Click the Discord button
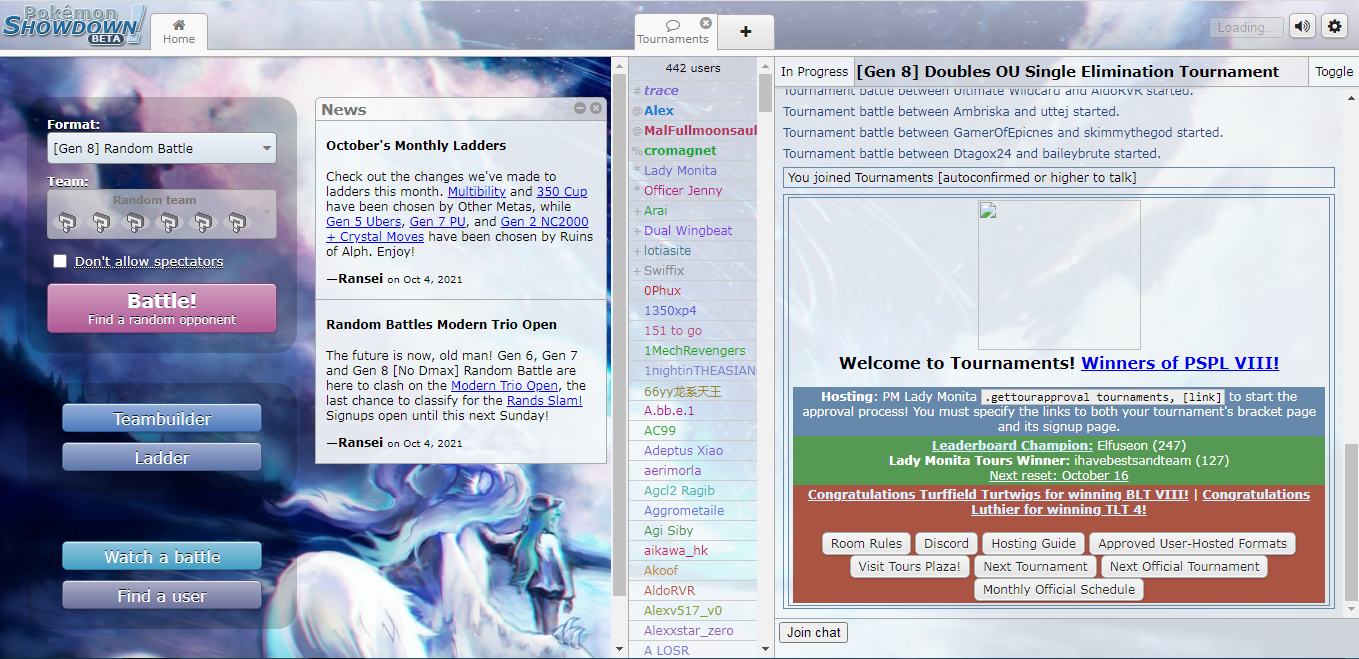The height and width of the screenshot is (659, 1359). pos(946,543)
